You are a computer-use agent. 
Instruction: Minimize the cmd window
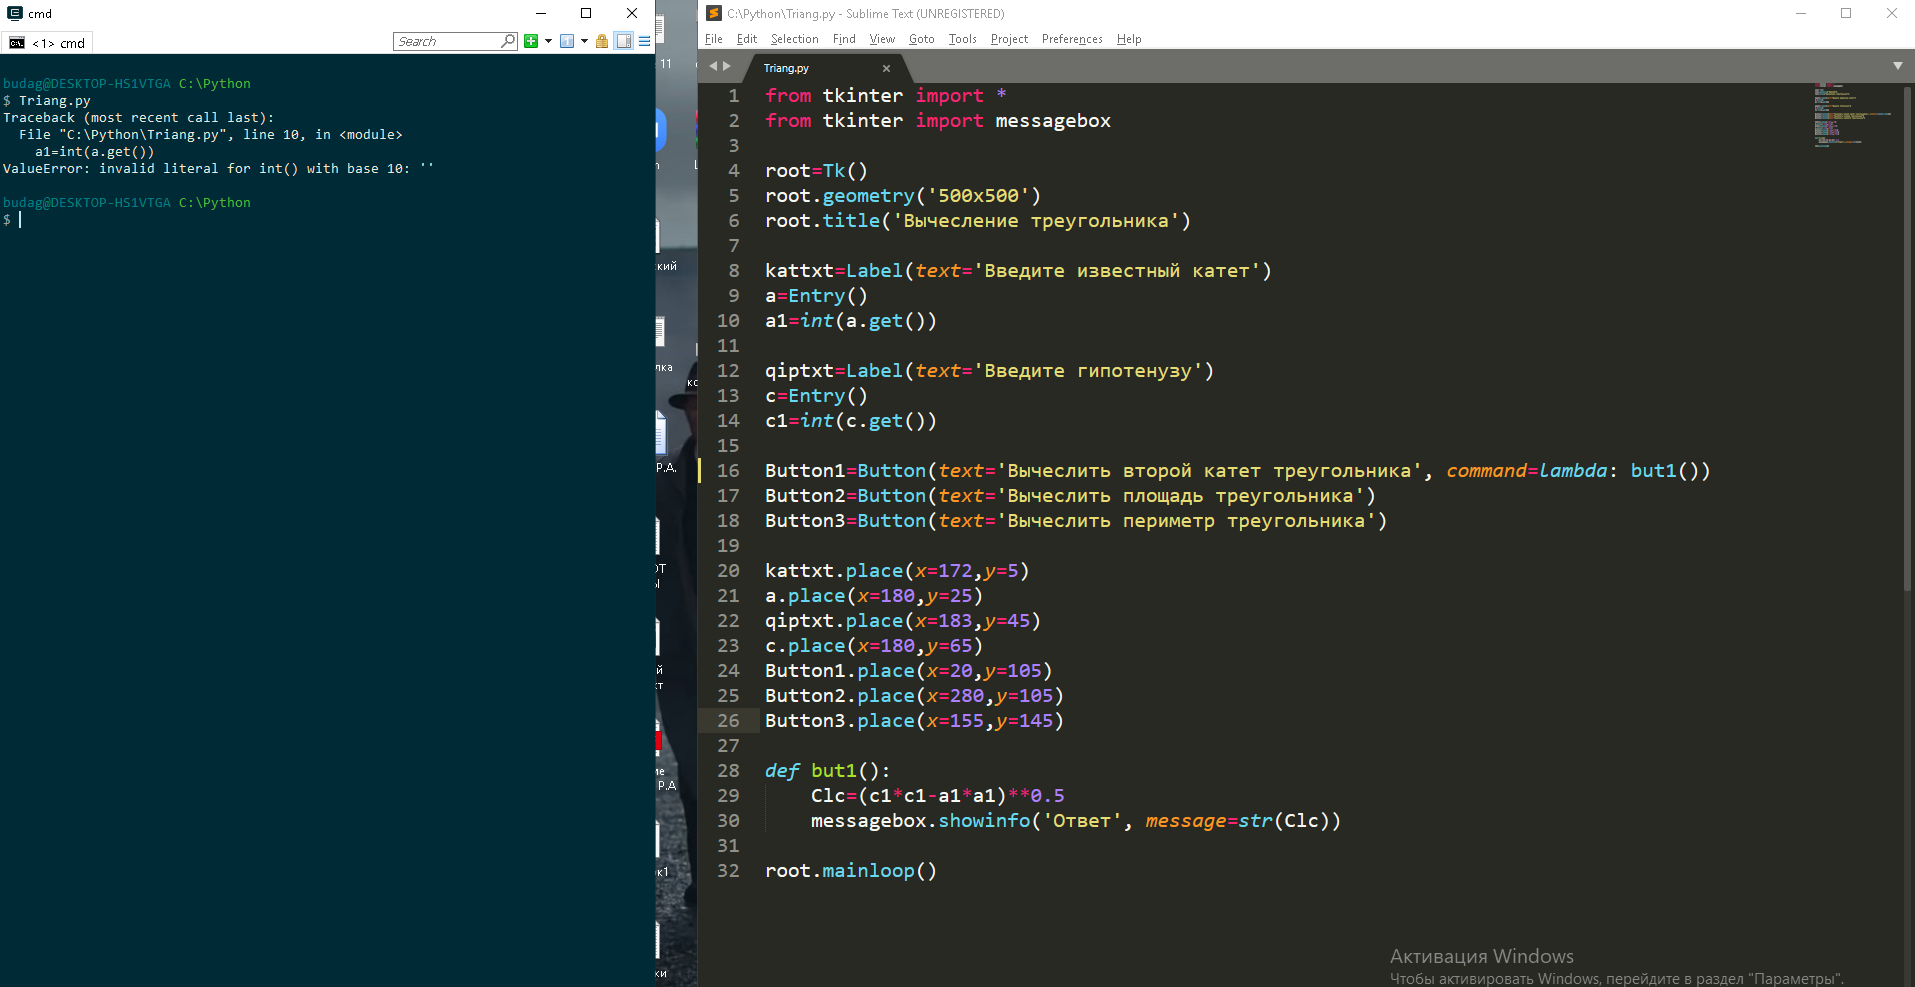(x=540, y=13)
